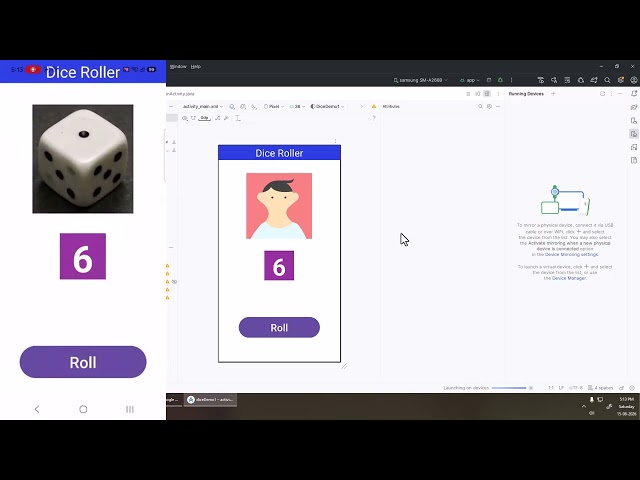Viewport: 640px width, 480px height.
Task: Expand the collapsed toolbar chevron beside the warning icon
Action: [362, 107]
